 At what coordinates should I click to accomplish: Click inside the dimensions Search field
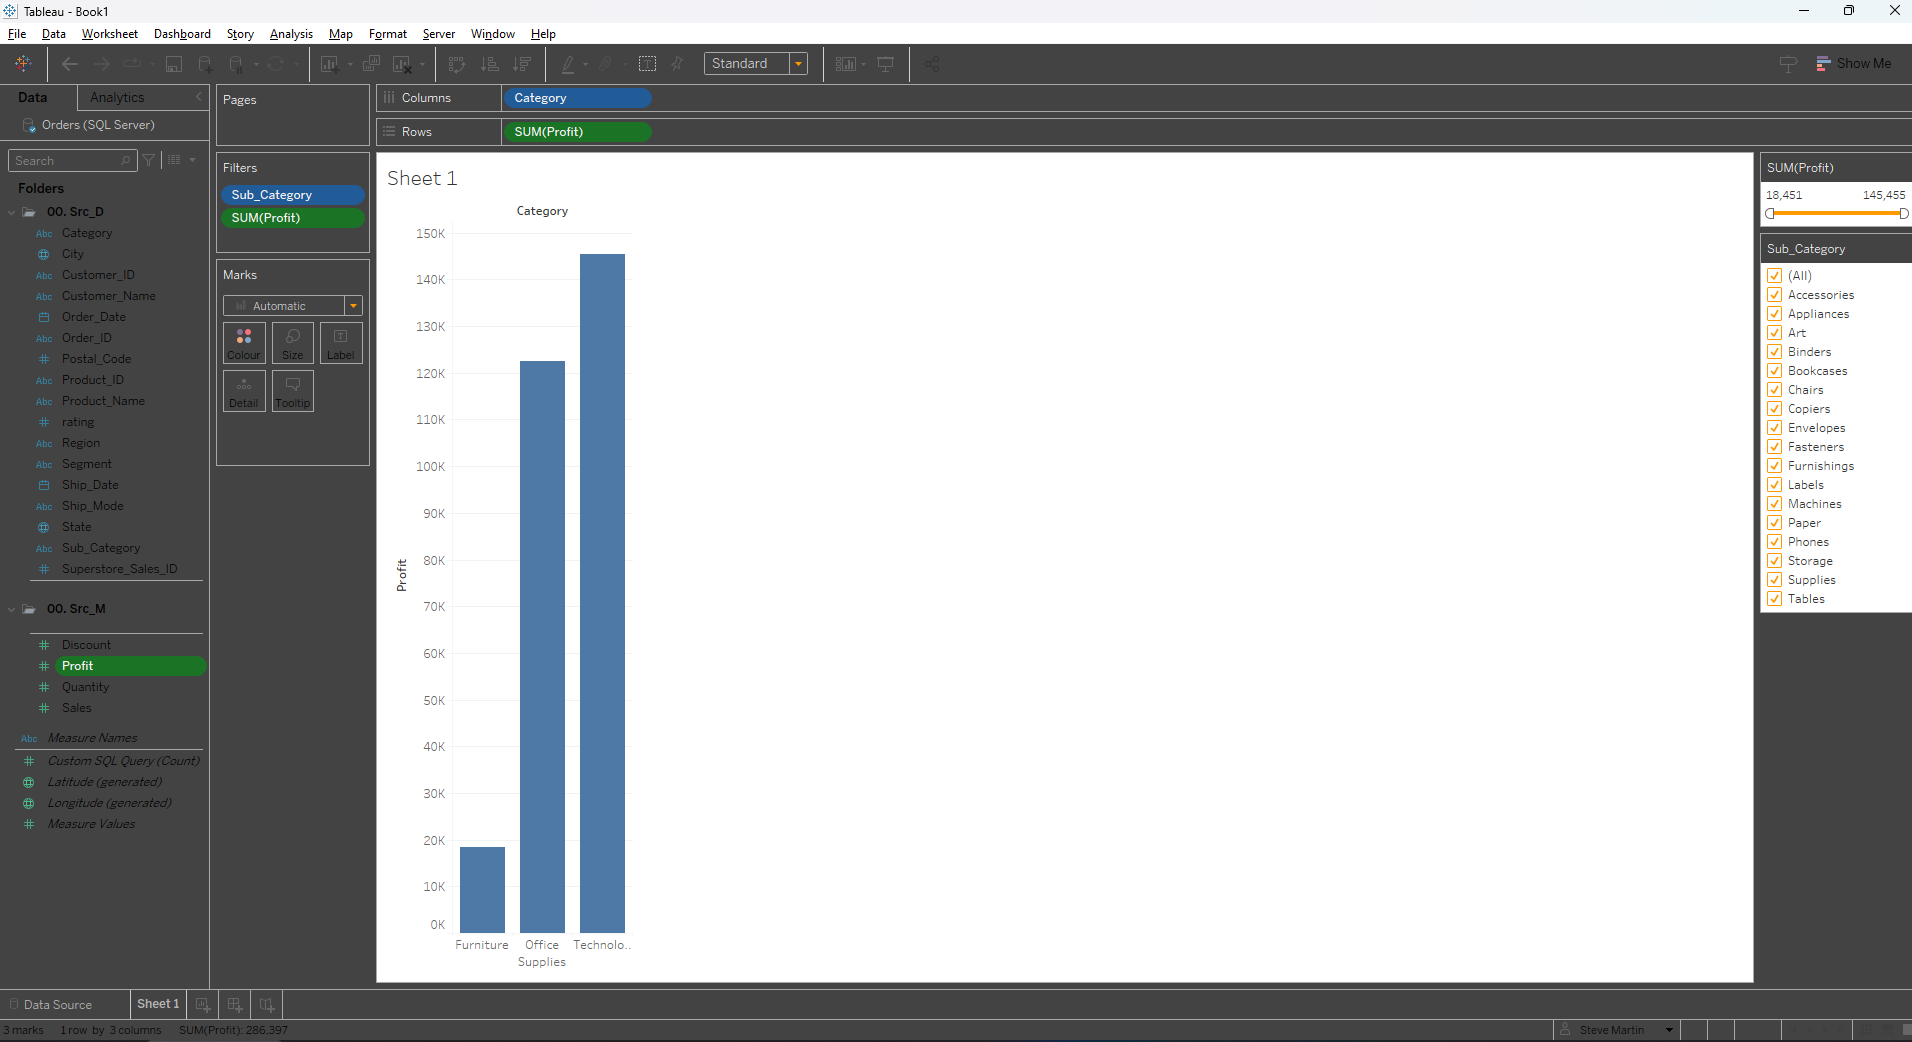click(65, 160)
